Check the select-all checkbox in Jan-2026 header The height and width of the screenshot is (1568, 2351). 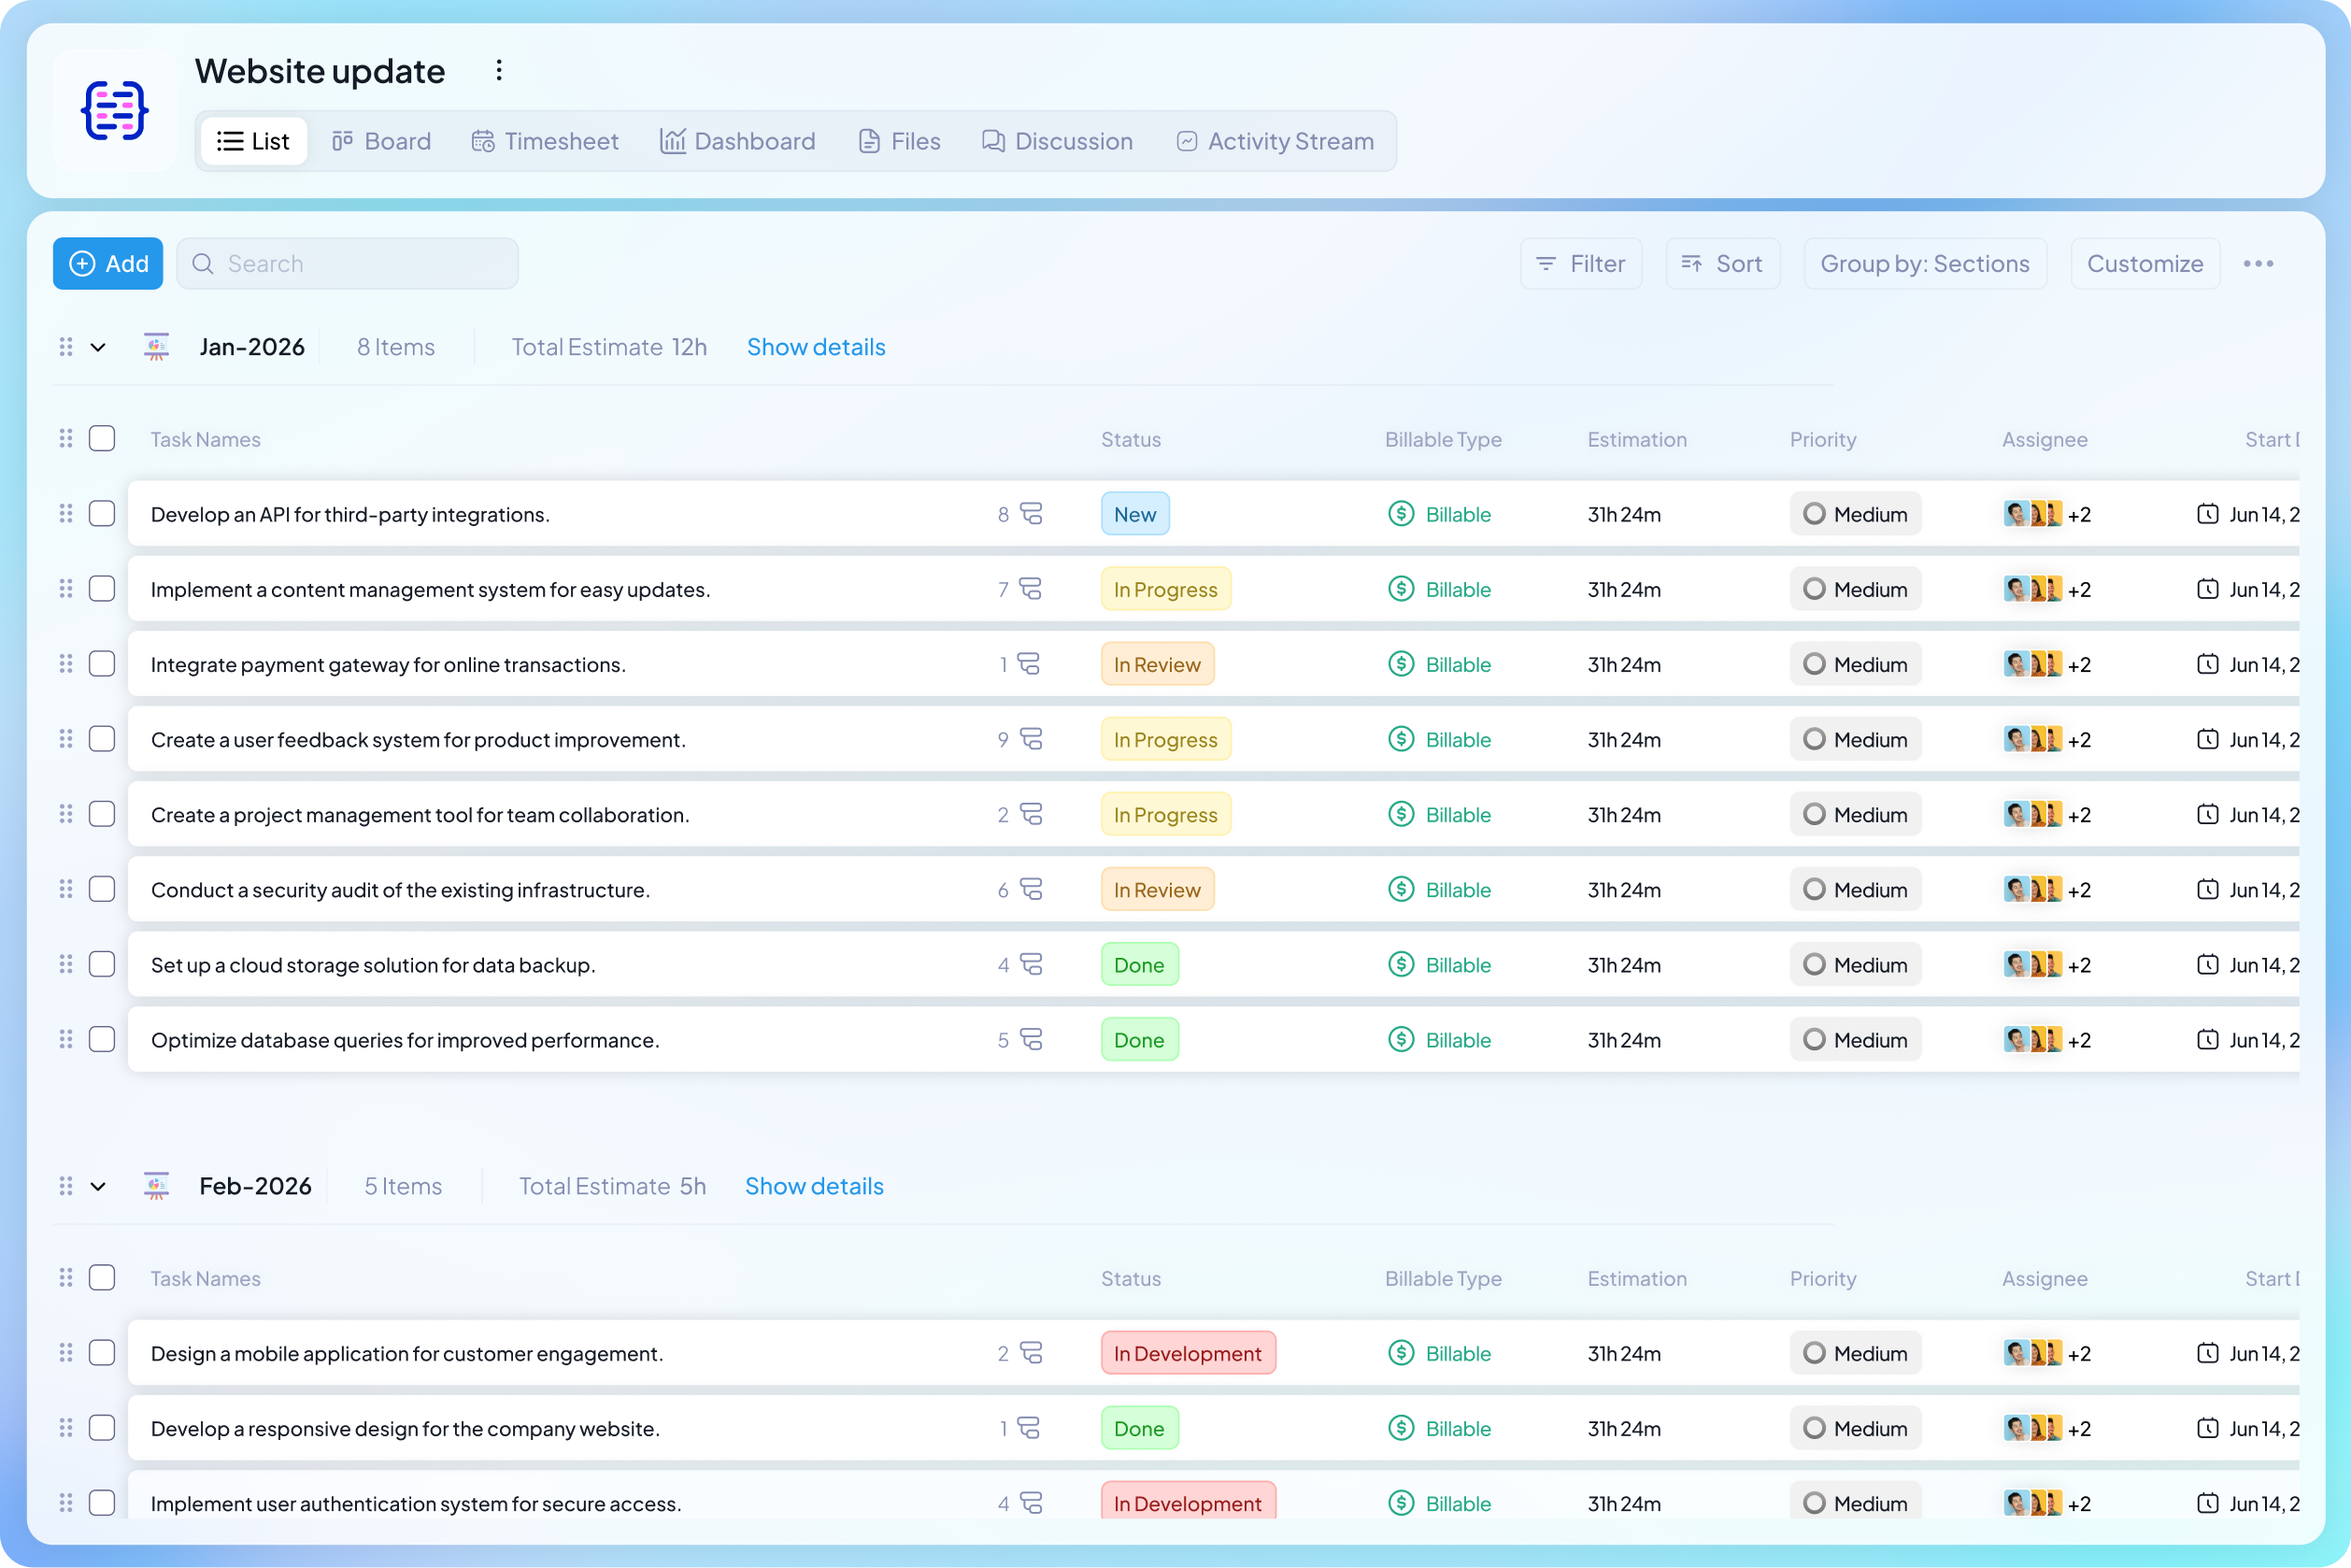(x=102, y=438)
